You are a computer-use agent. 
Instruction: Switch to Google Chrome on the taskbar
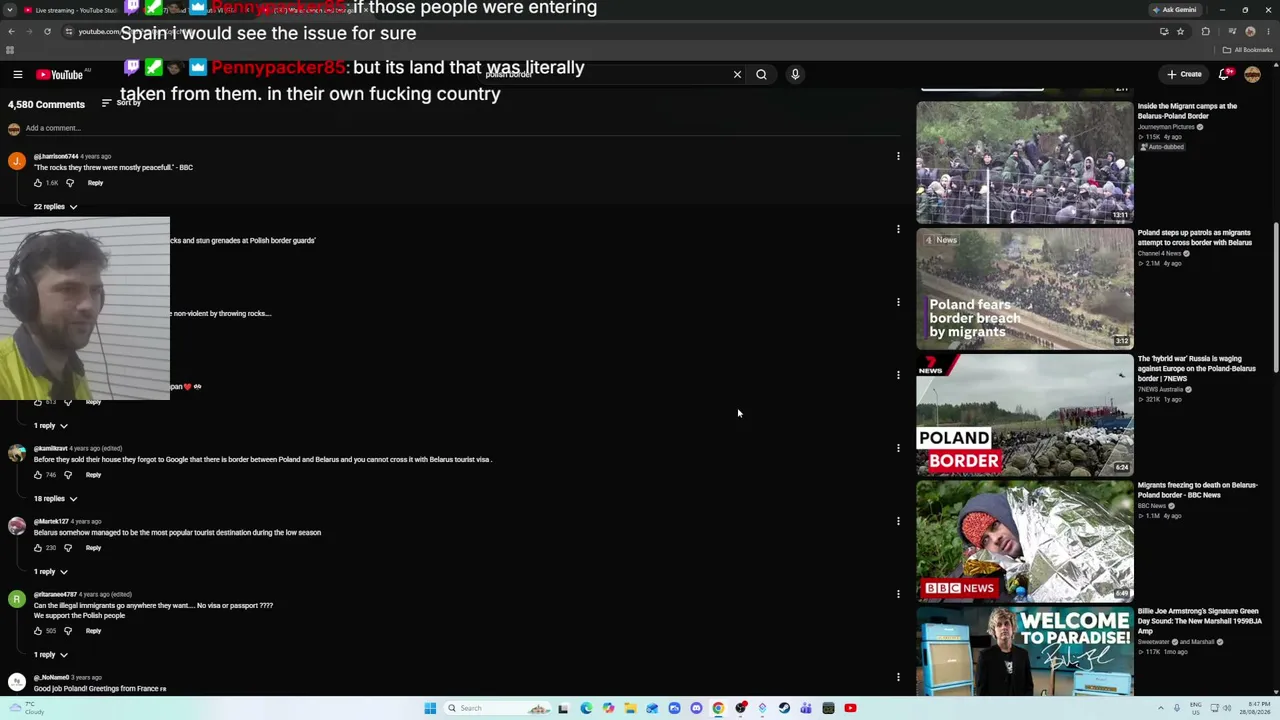718,708
